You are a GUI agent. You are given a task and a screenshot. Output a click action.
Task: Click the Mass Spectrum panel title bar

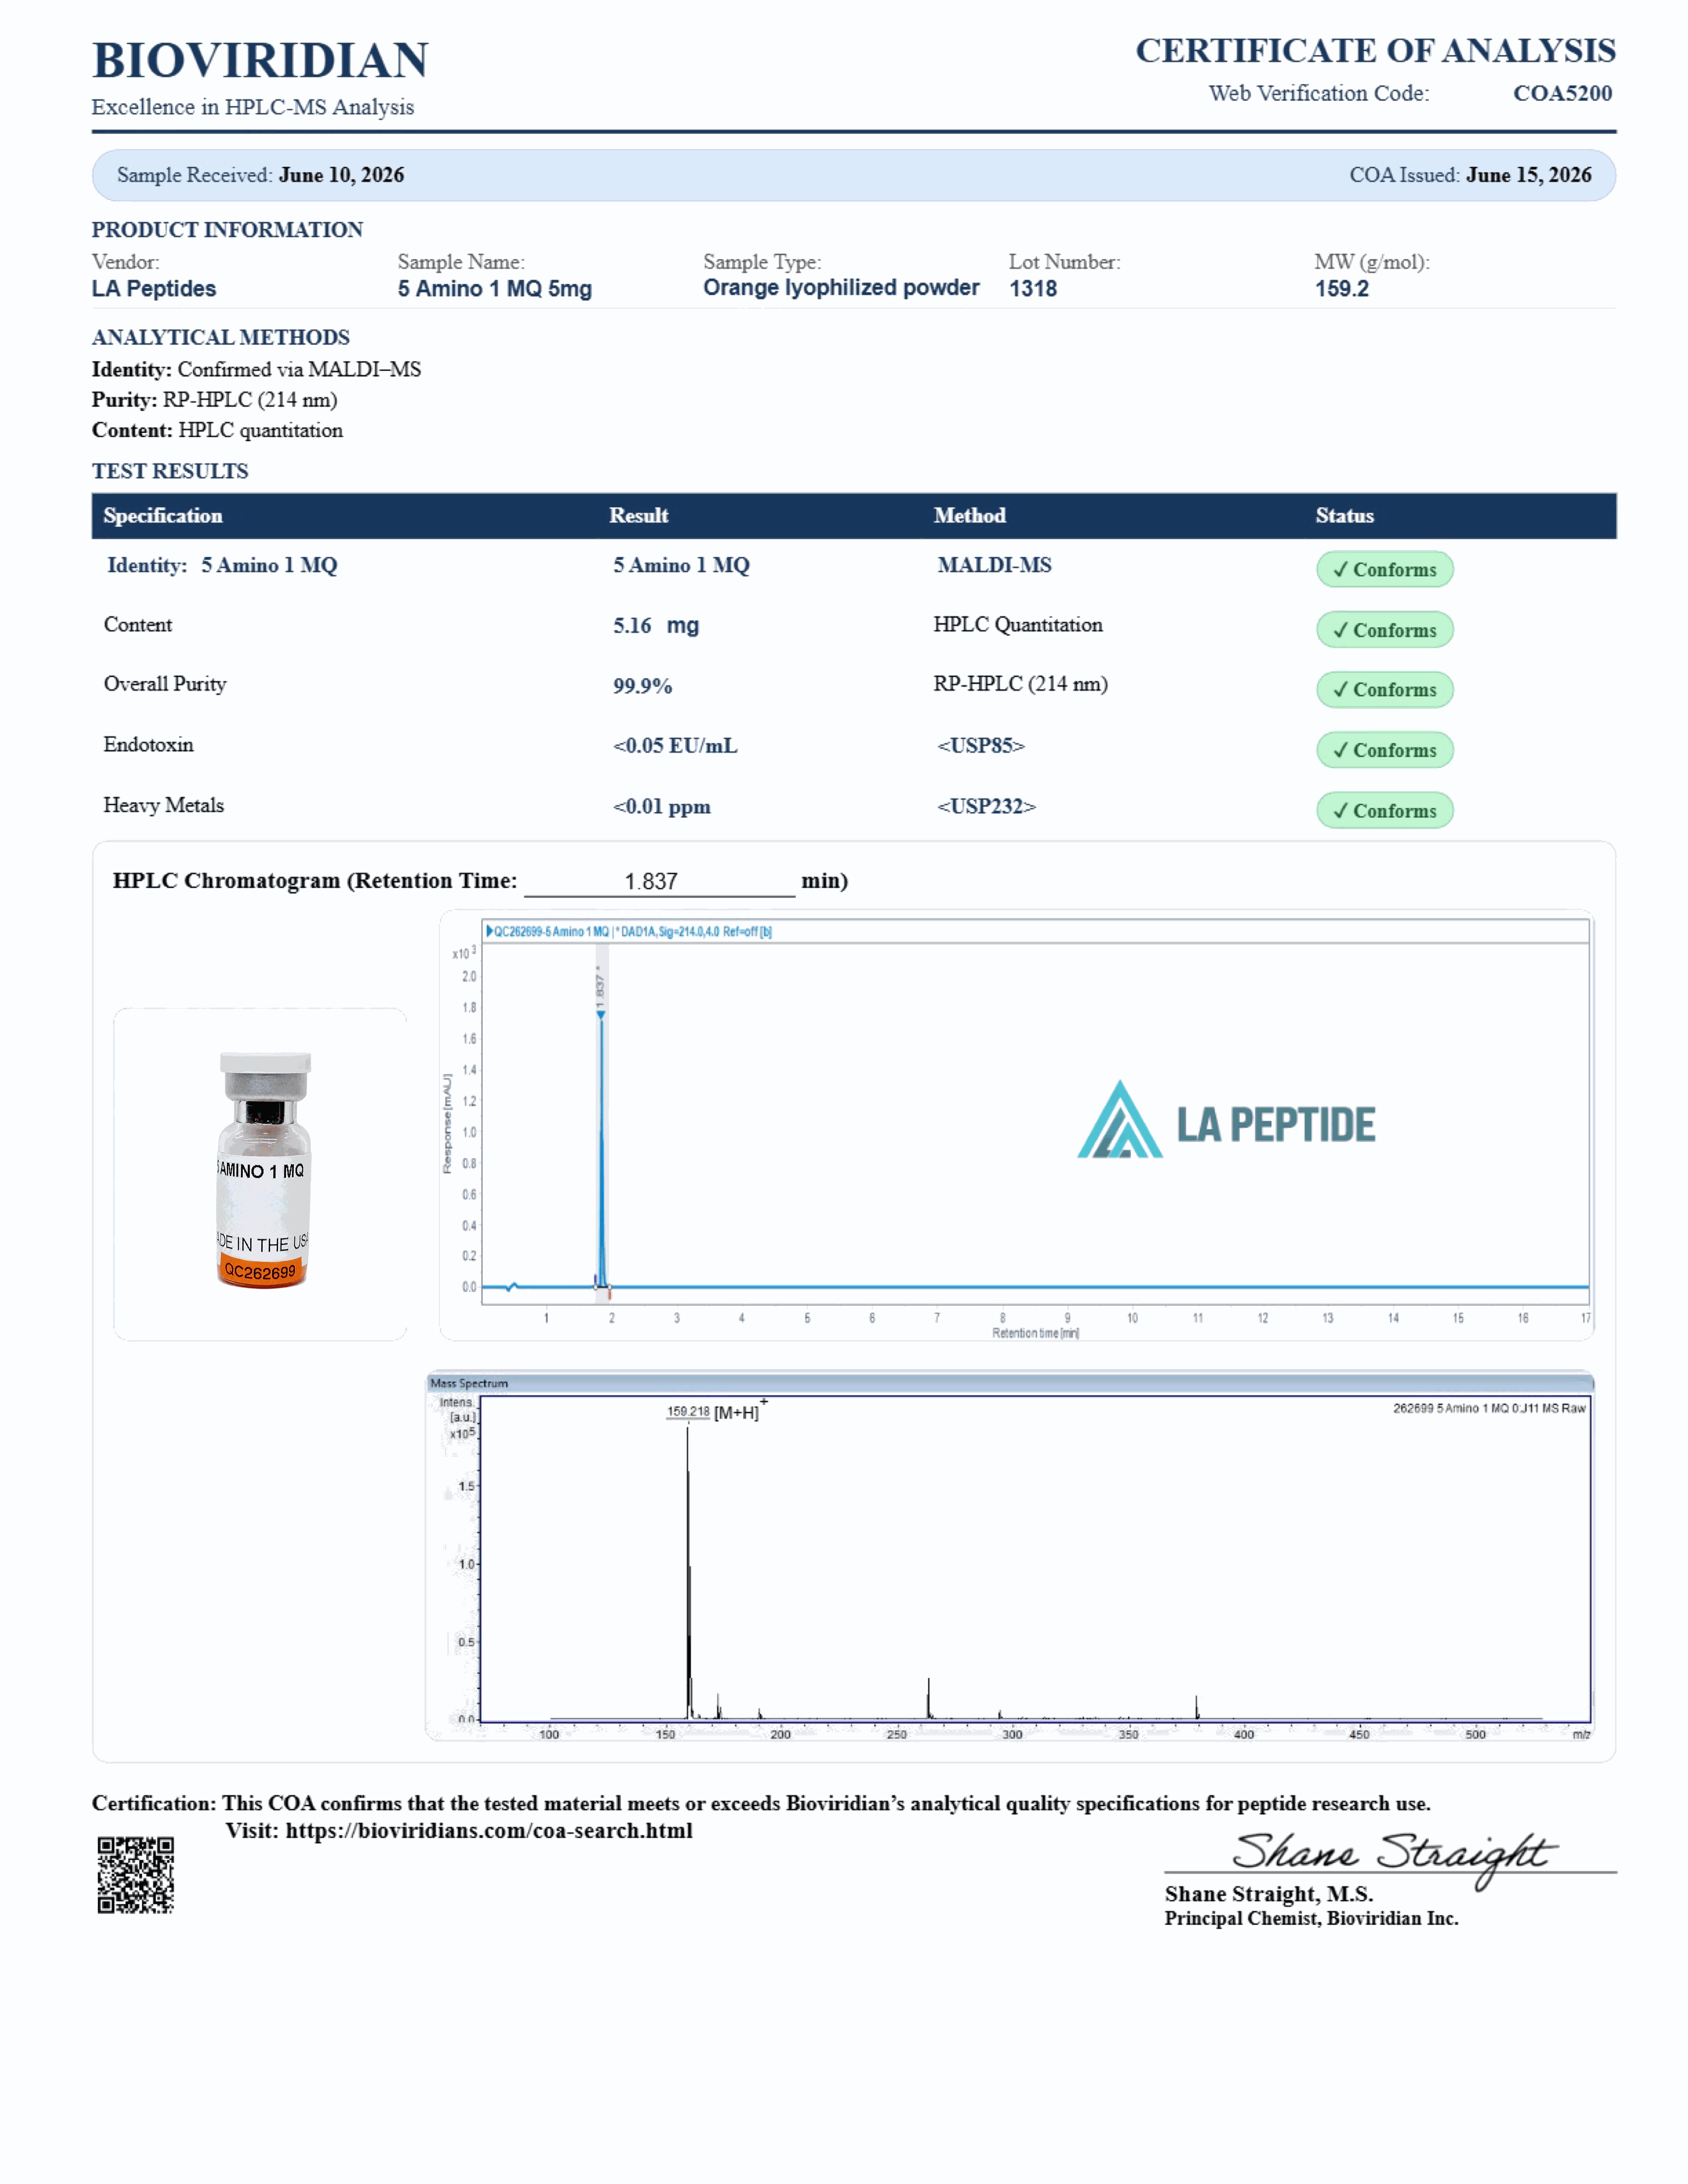pyautogui.click(x=1009, y=1383)
